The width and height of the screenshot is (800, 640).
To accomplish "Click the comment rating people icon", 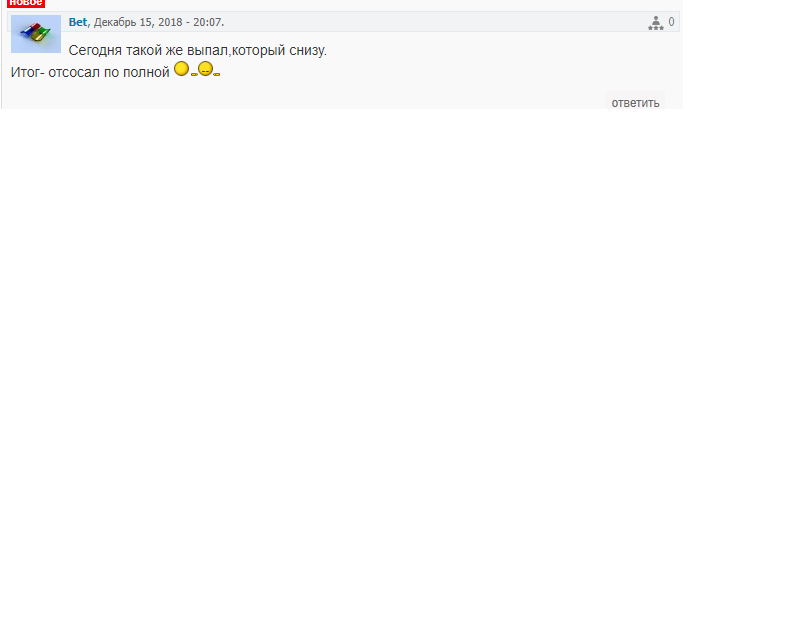I will [x=656, y=23].
